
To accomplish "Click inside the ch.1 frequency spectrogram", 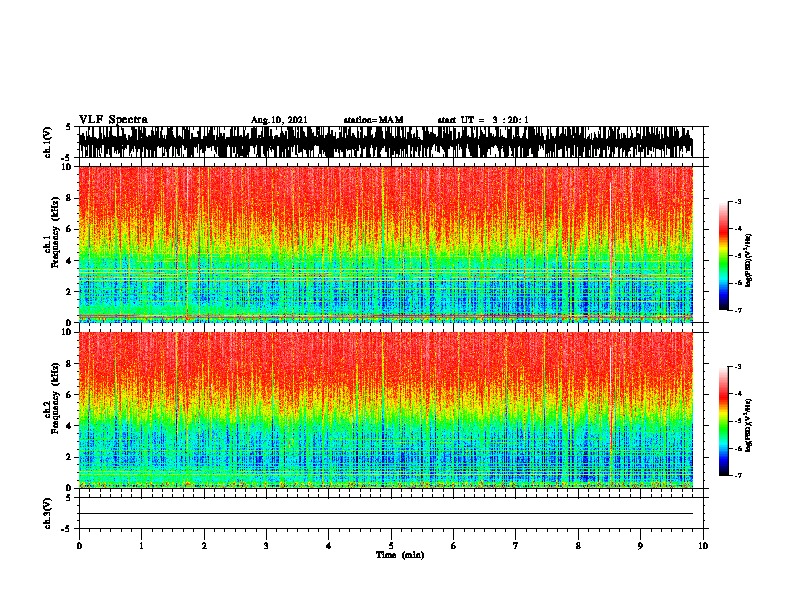I will 386,244.
